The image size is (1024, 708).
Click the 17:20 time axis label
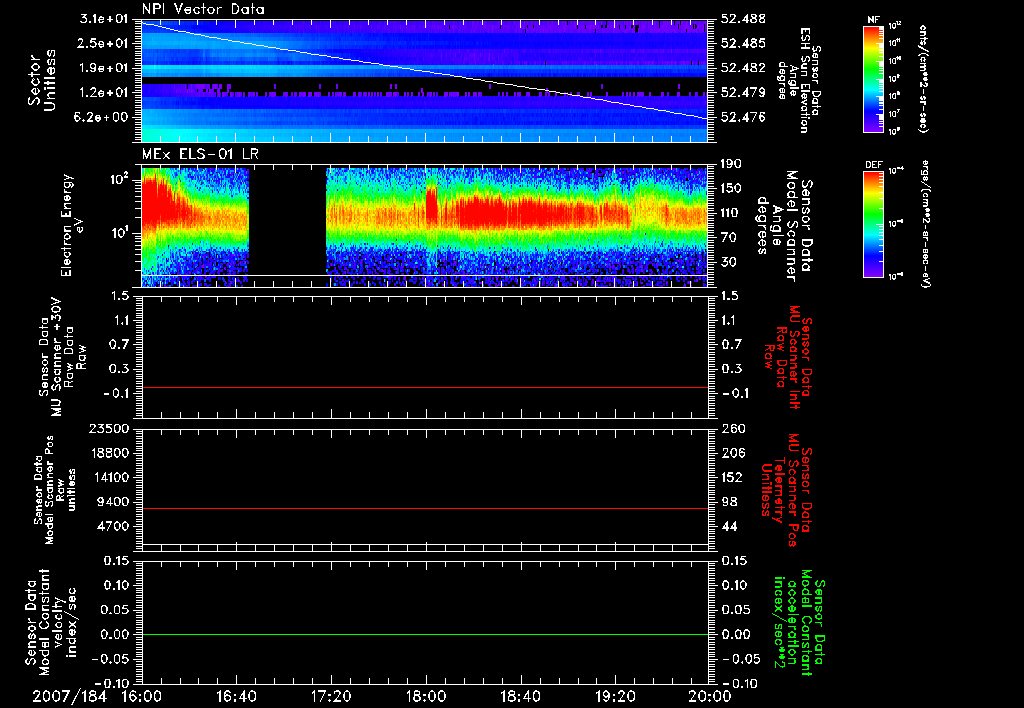(x=331, y=696)
